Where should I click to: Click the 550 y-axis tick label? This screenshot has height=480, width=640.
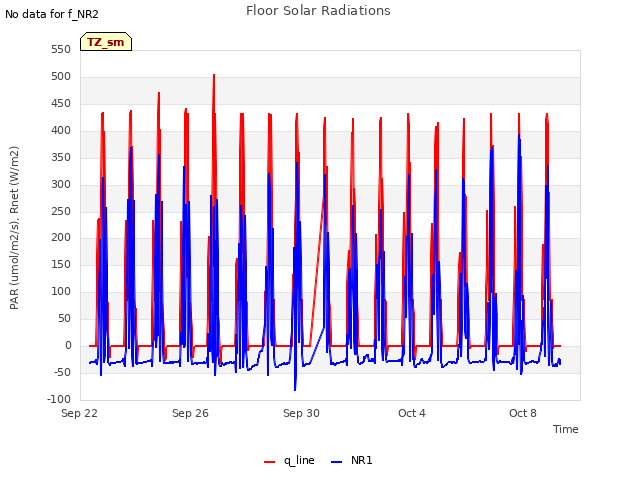coord(61,50)
